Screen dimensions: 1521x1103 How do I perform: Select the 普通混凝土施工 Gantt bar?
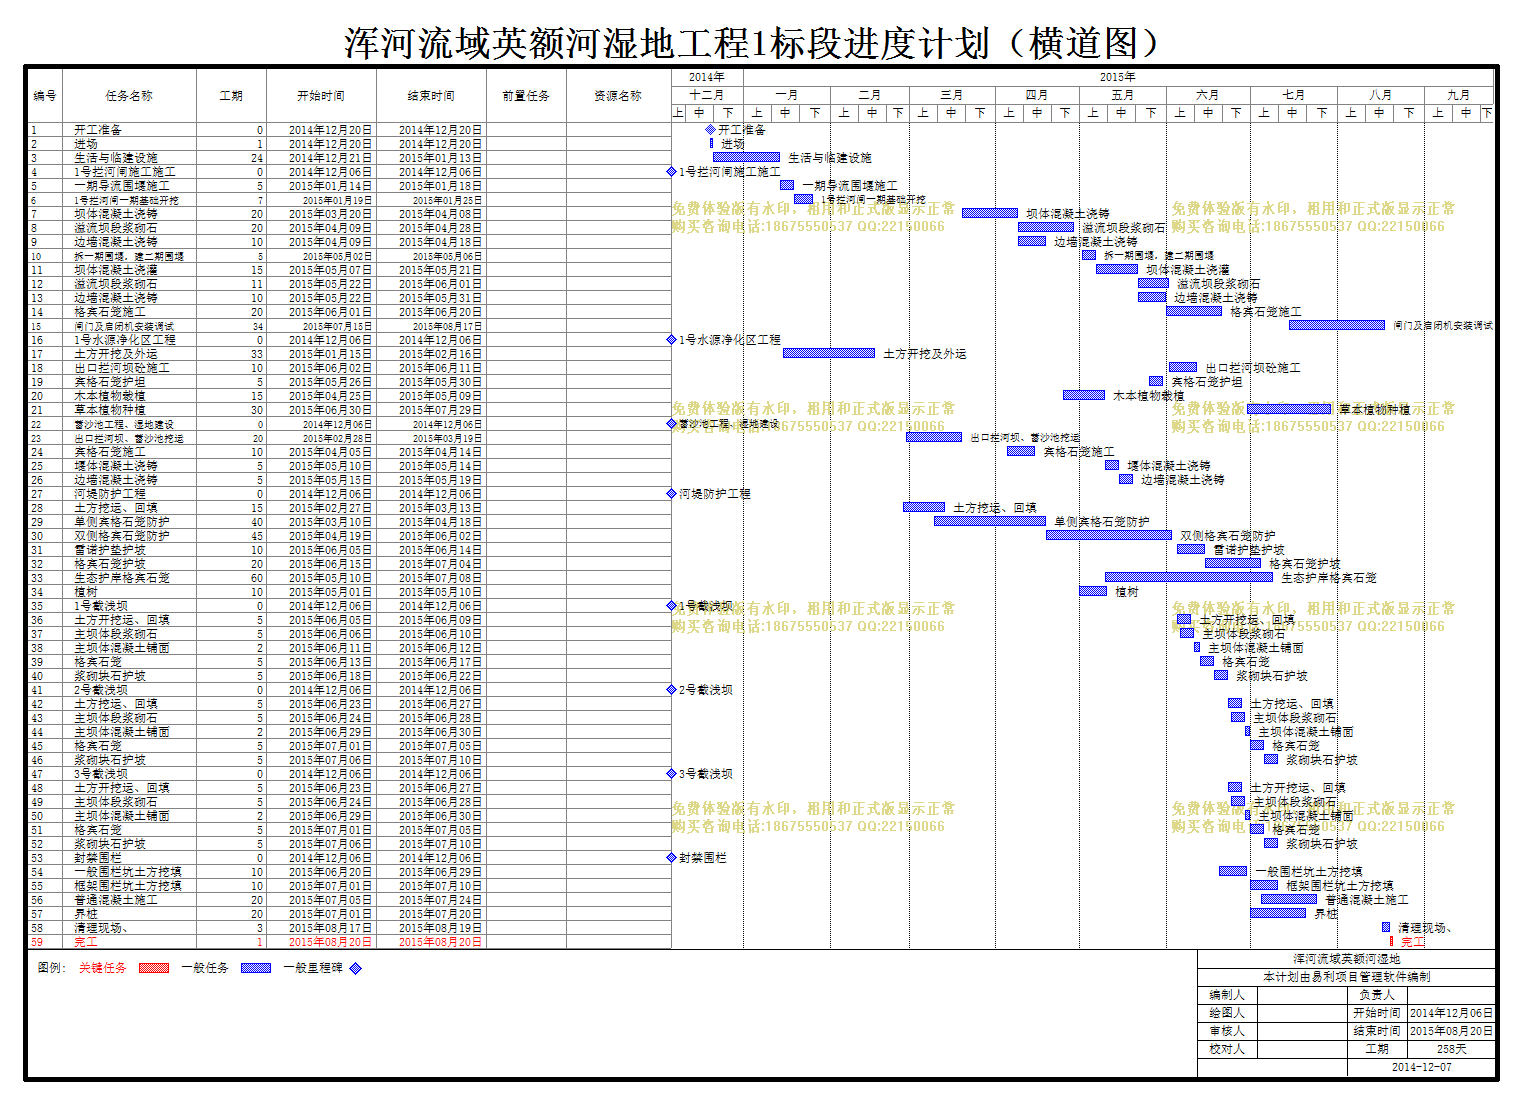(x=1289, y=899)
